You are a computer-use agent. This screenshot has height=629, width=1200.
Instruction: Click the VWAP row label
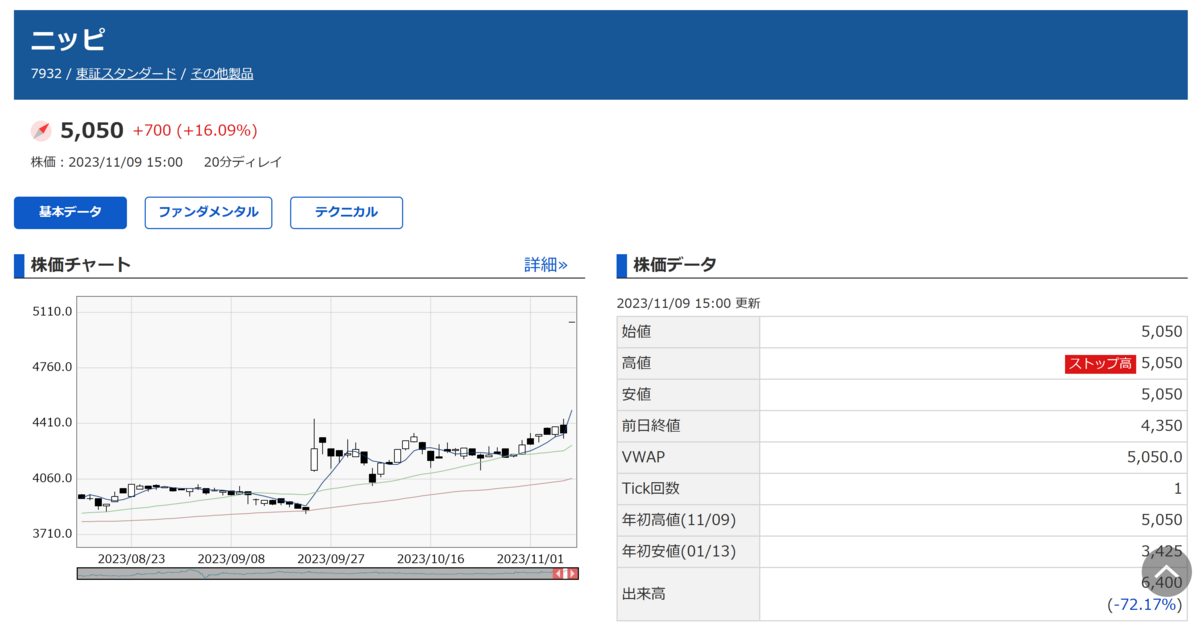pyautogui.click(x=644, y=457)
